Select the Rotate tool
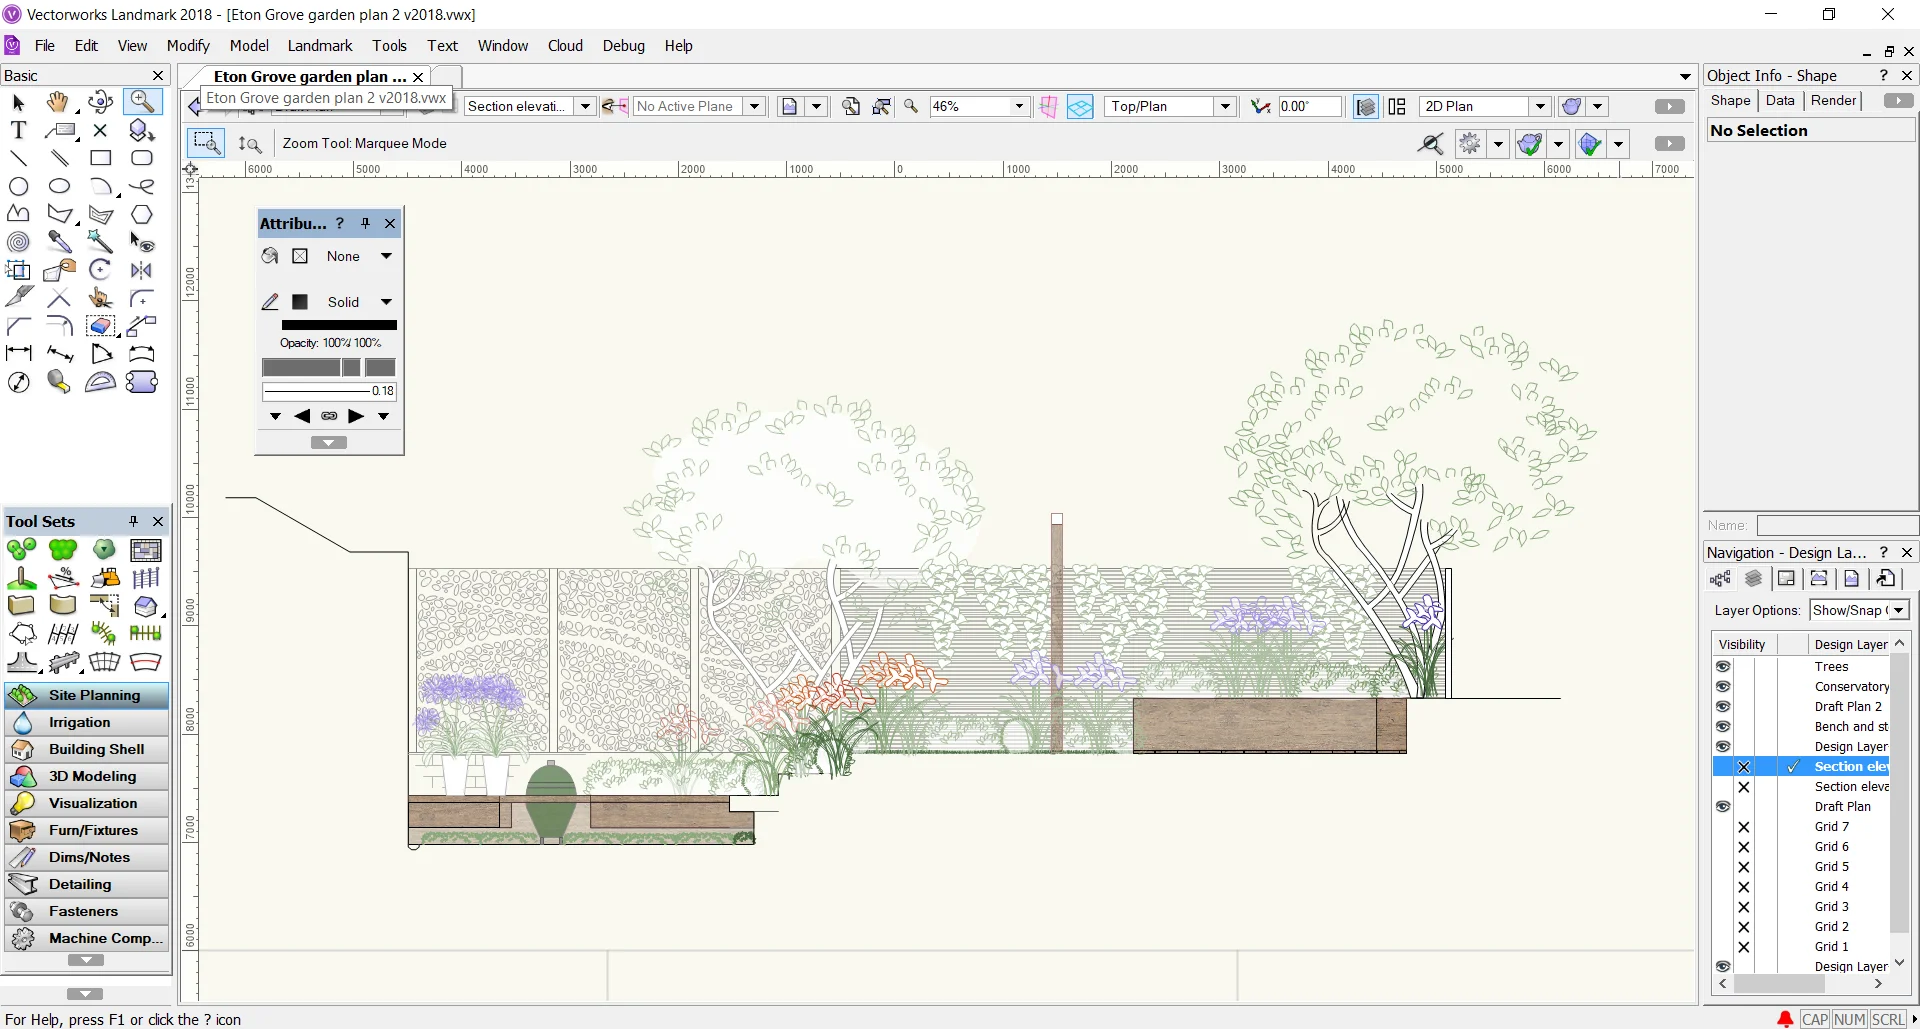Image resolution: width=1920 pixels, height=1029 pixels. [100, 270]
